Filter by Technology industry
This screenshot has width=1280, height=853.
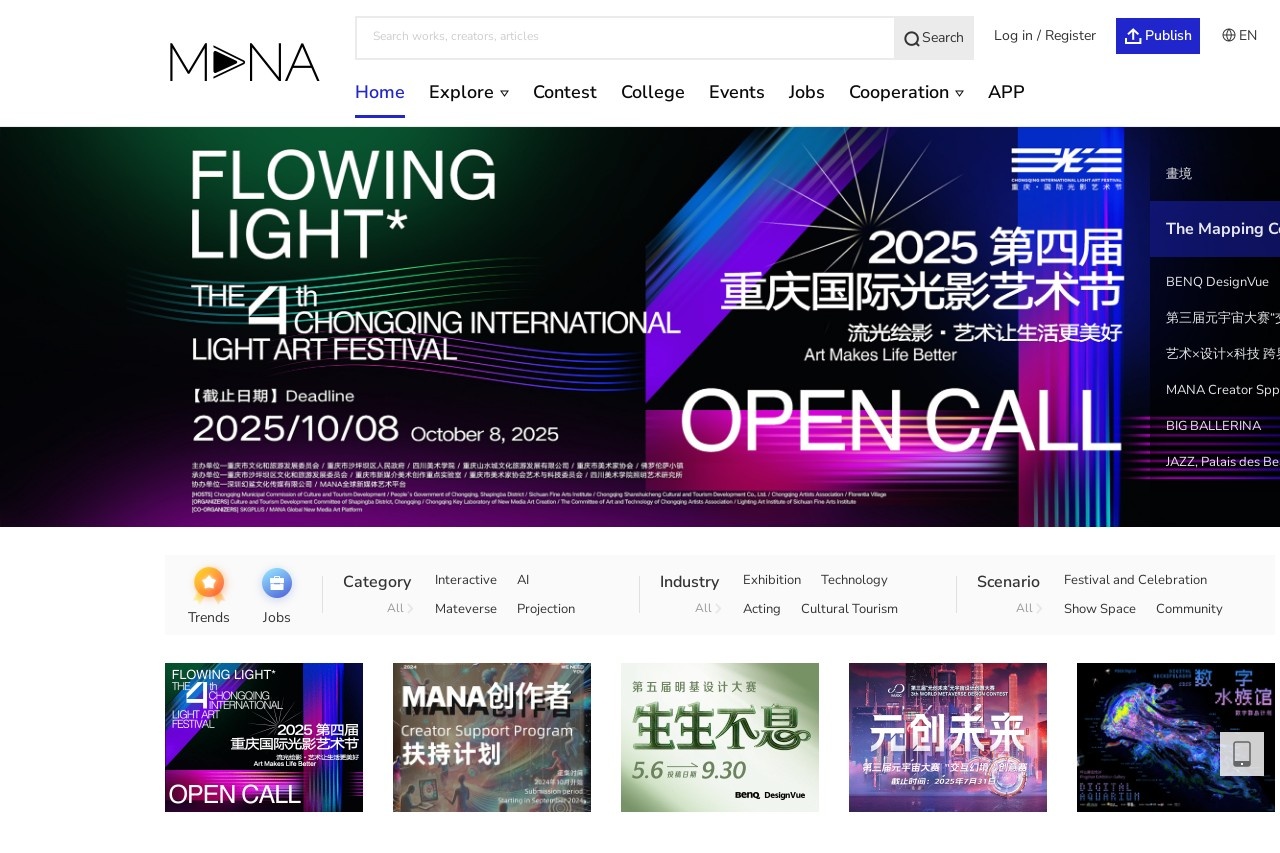[854, 580]
